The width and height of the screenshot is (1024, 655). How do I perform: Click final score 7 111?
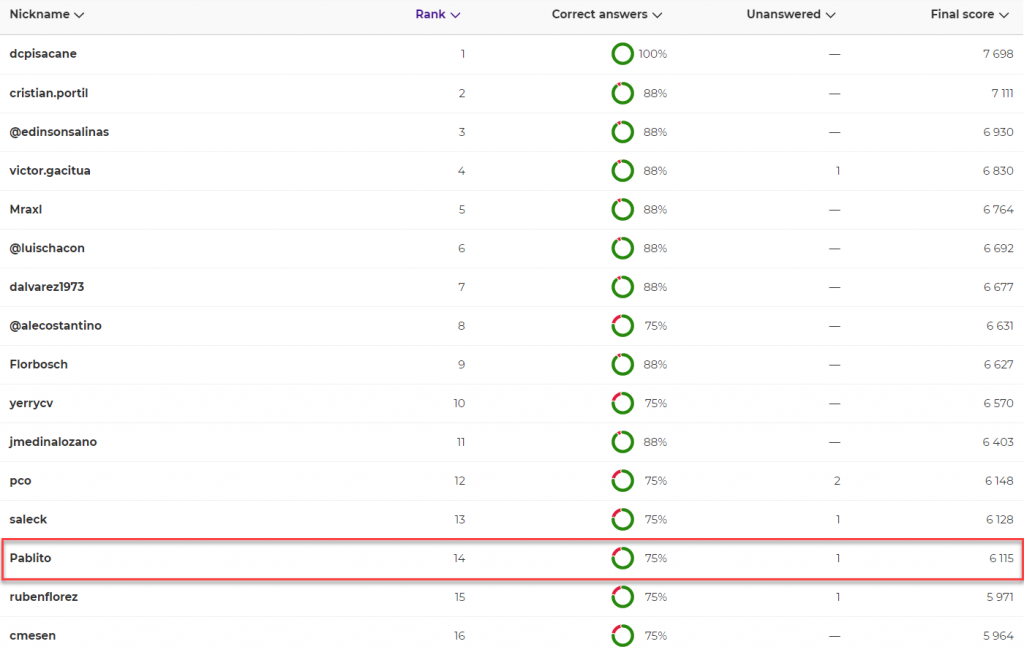point(1002,93)
